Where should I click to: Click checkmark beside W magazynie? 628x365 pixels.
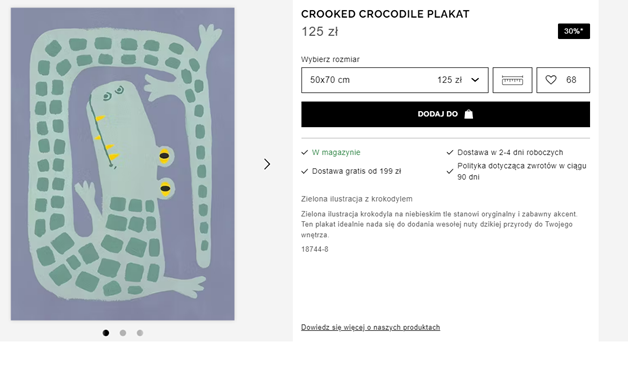pyautogui.click(x=304, y=152)
